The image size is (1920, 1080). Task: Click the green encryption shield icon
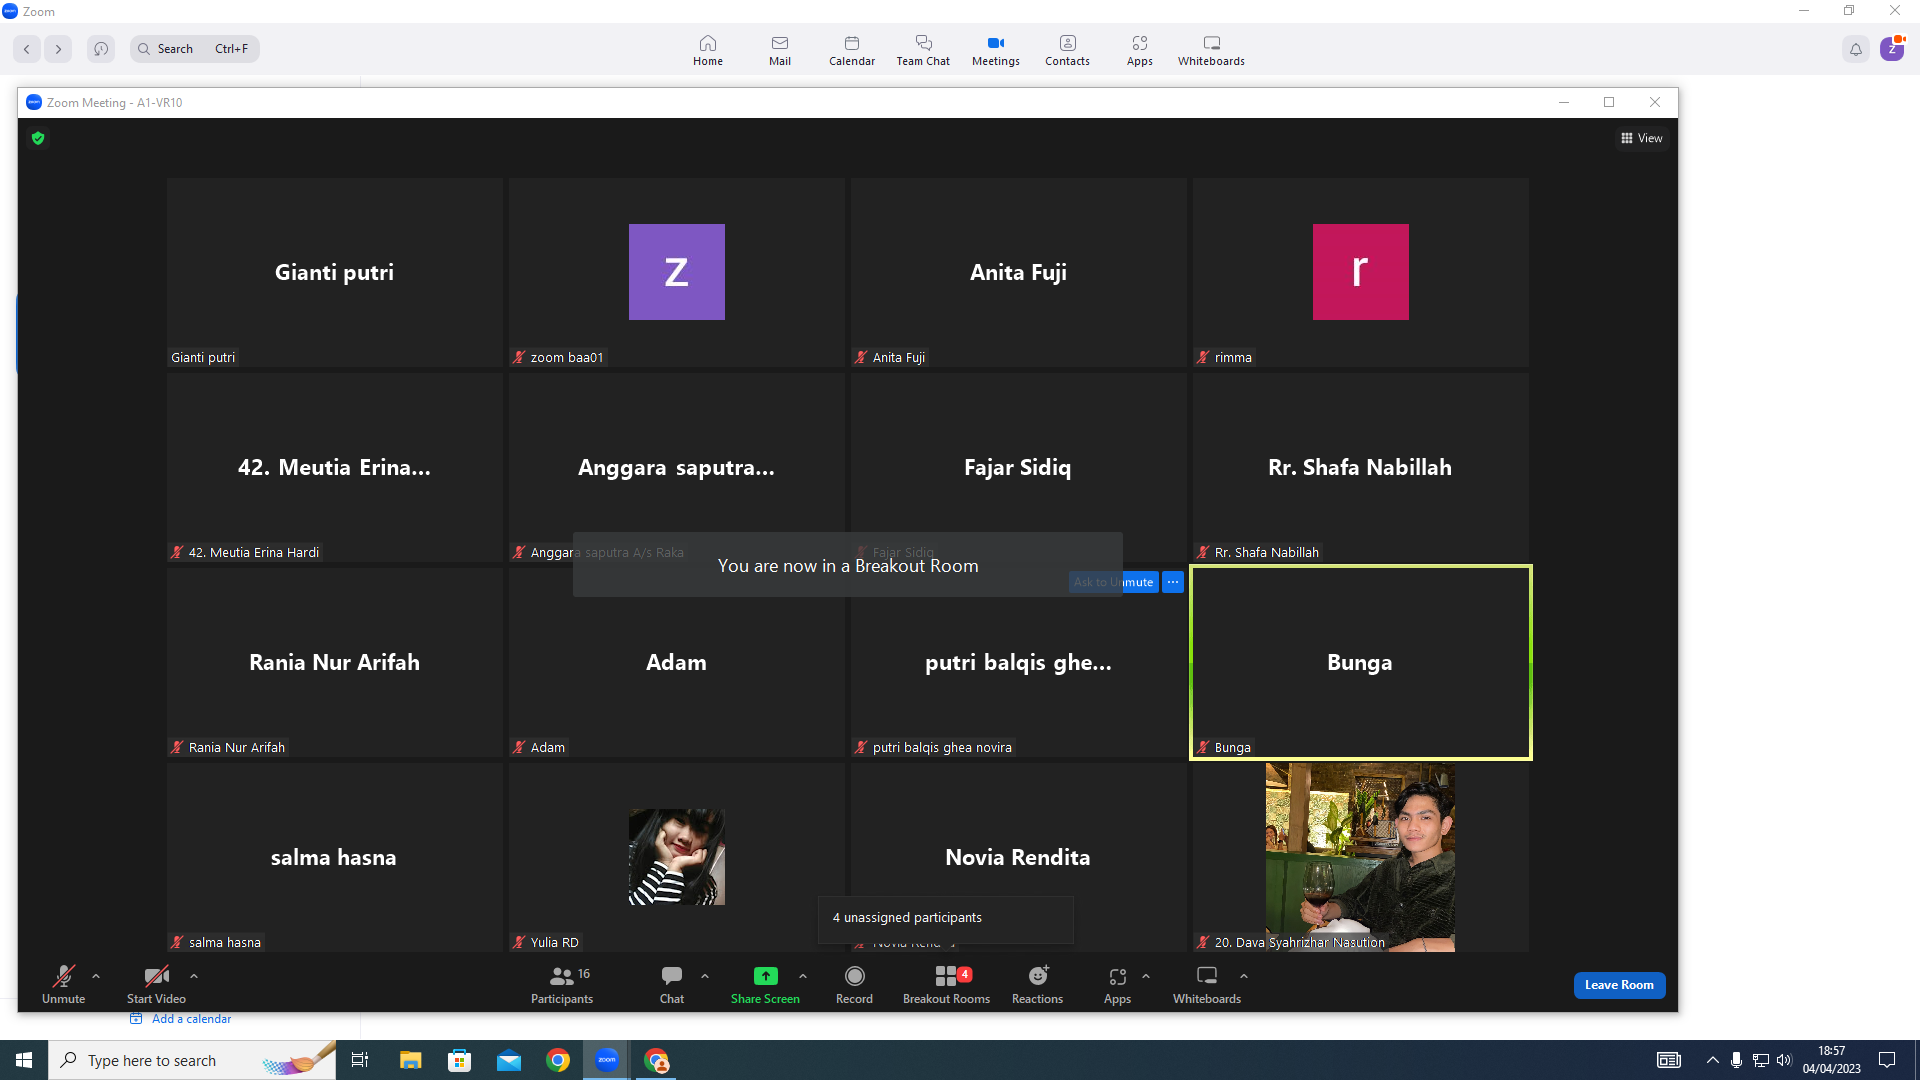point(38,138)
